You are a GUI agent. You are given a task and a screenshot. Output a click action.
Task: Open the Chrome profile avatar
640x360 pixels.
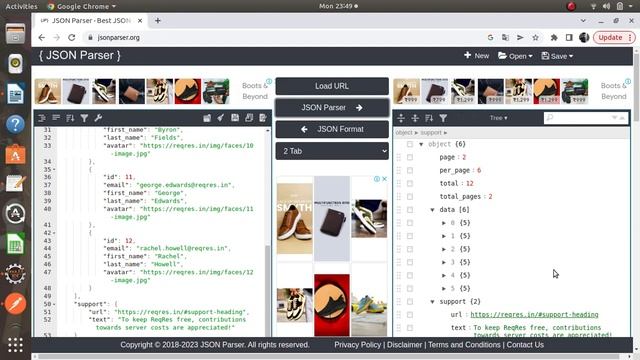584,38
